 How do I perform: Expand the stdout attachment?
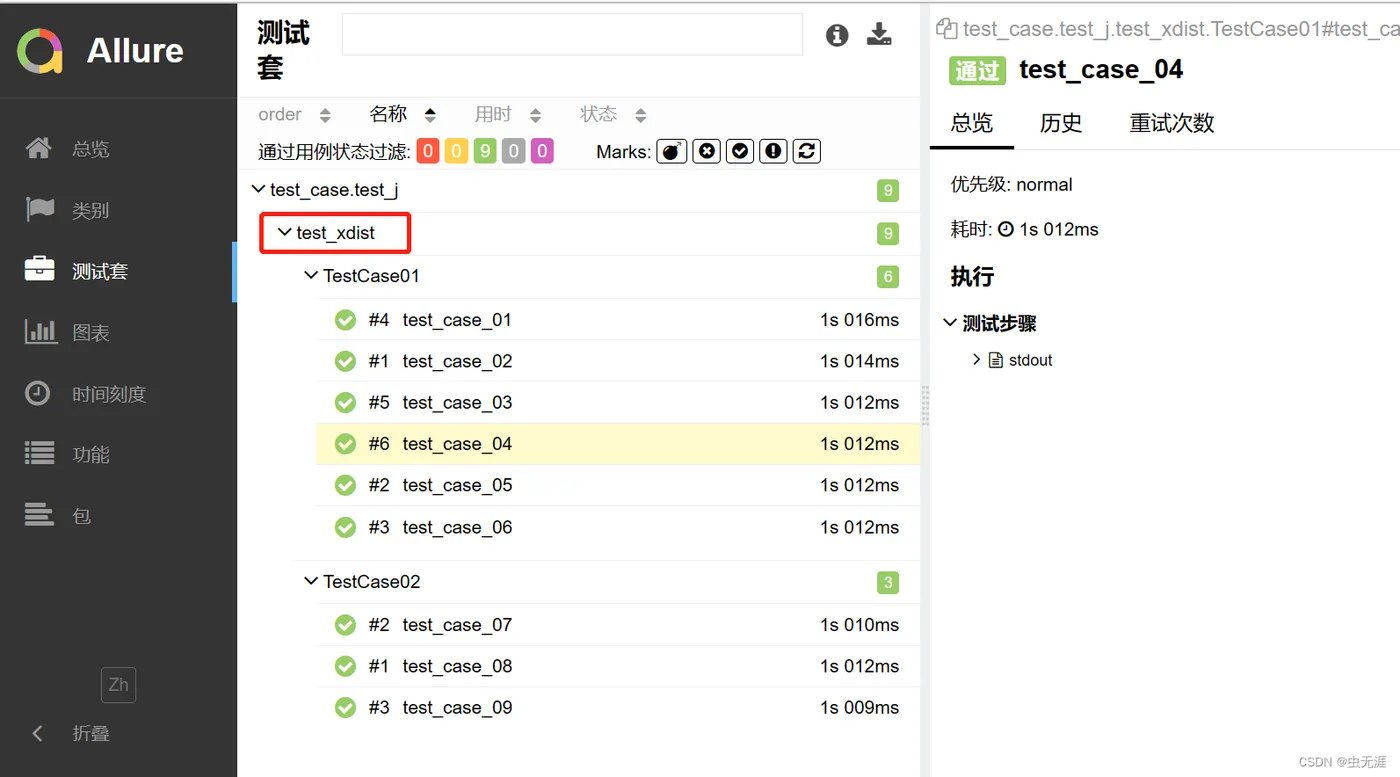coord(1013,360)
